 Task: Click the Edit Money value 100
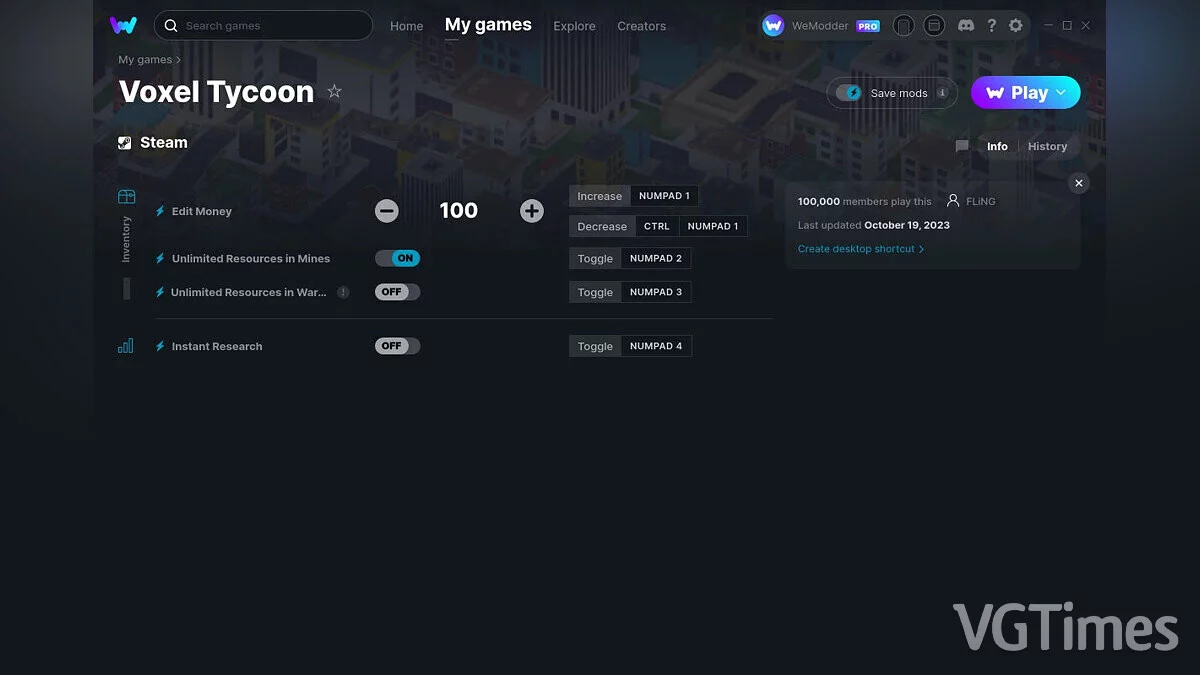[x=459, y=211]
